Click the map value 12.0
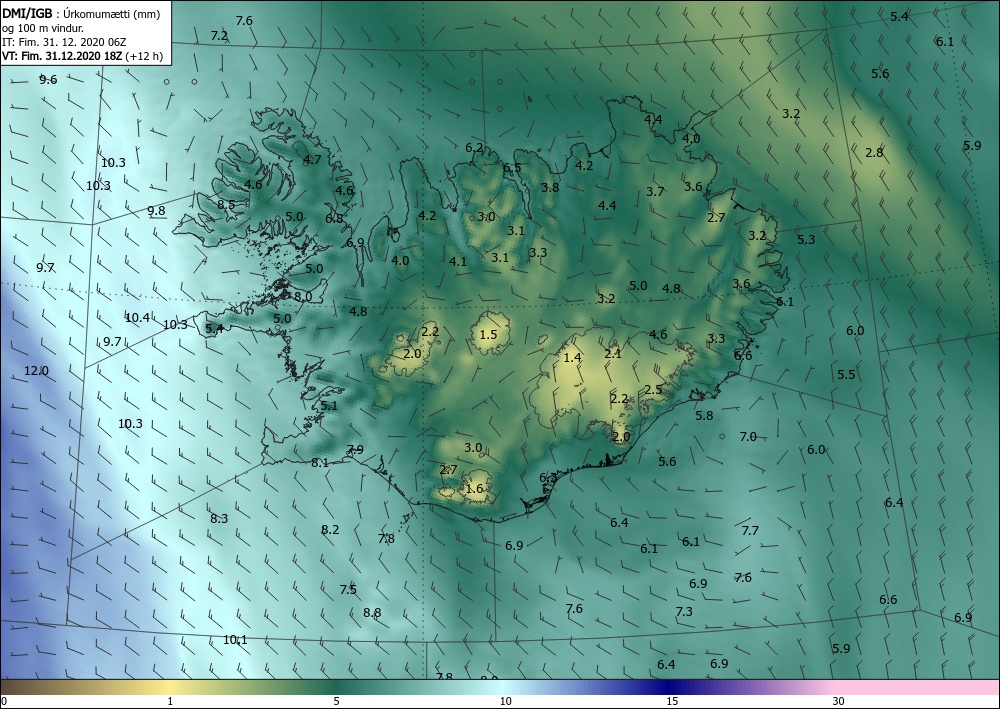Image resolution: width=1000 pixels, height=709 pixels. [x=36, y=370]
